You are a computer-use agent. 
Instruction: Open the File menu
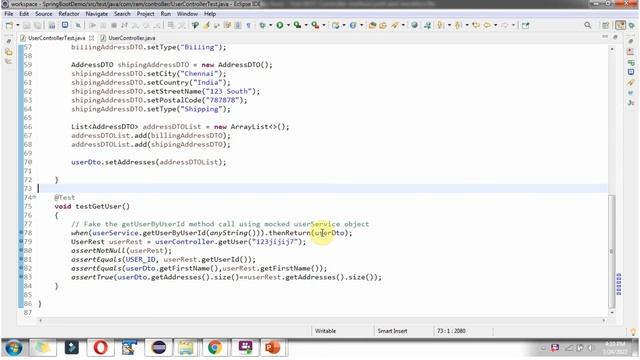coord(9,14)
